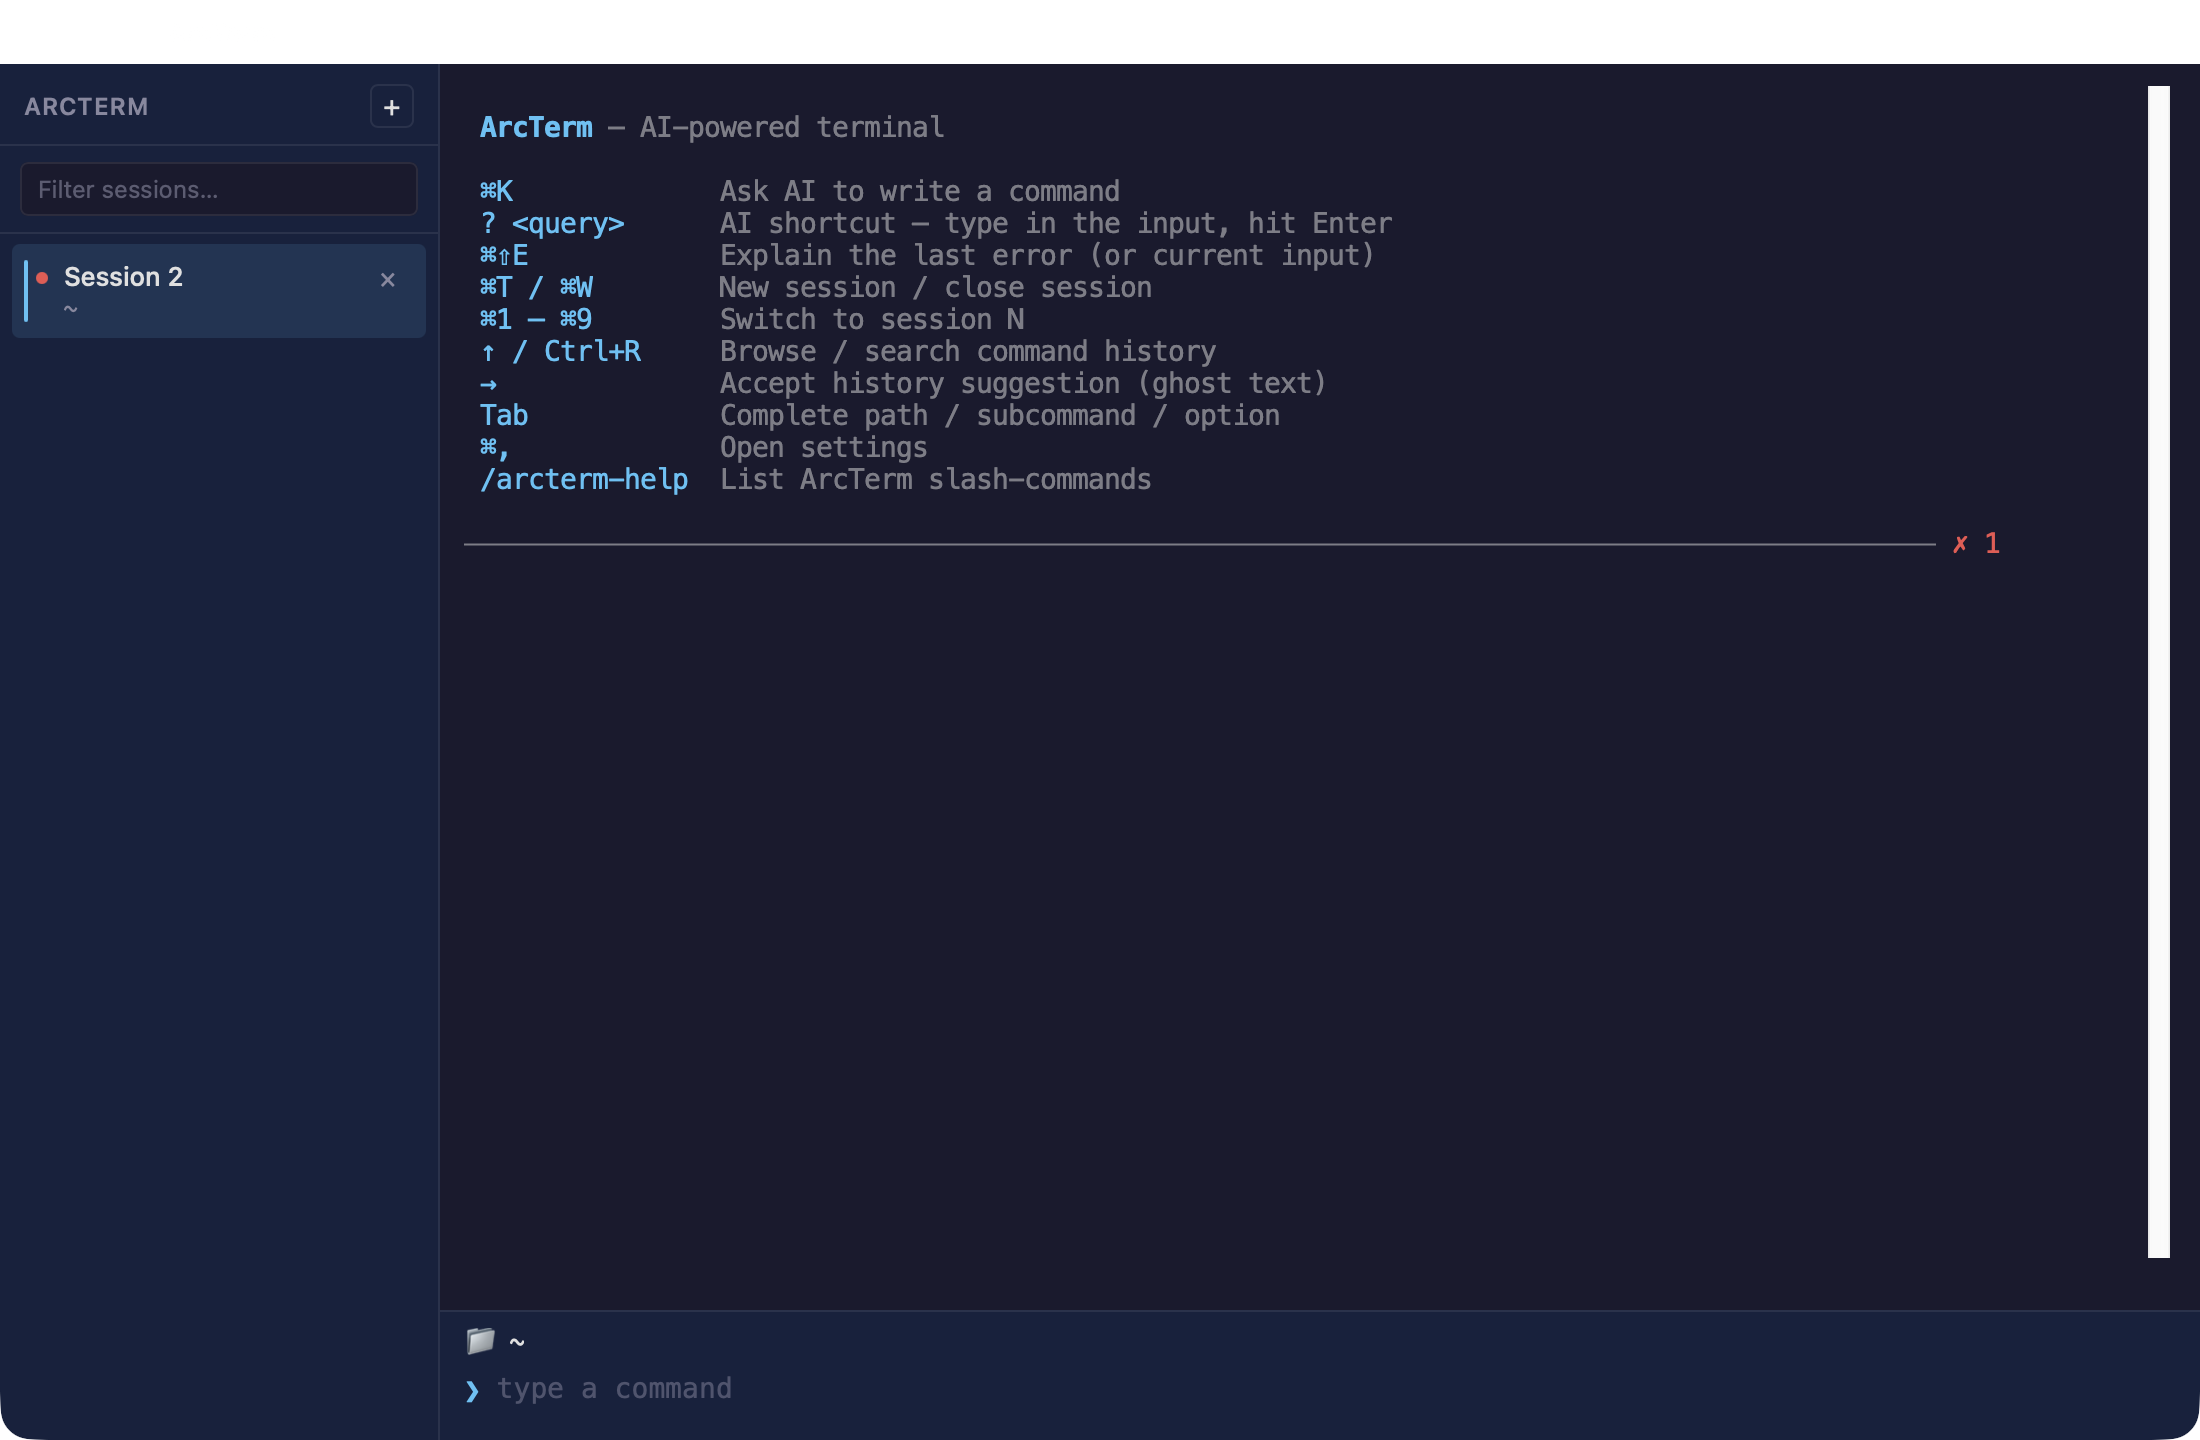Click 'Switch to session N' text
This screenshot has height=1440, width=2200.
(872, 319)
